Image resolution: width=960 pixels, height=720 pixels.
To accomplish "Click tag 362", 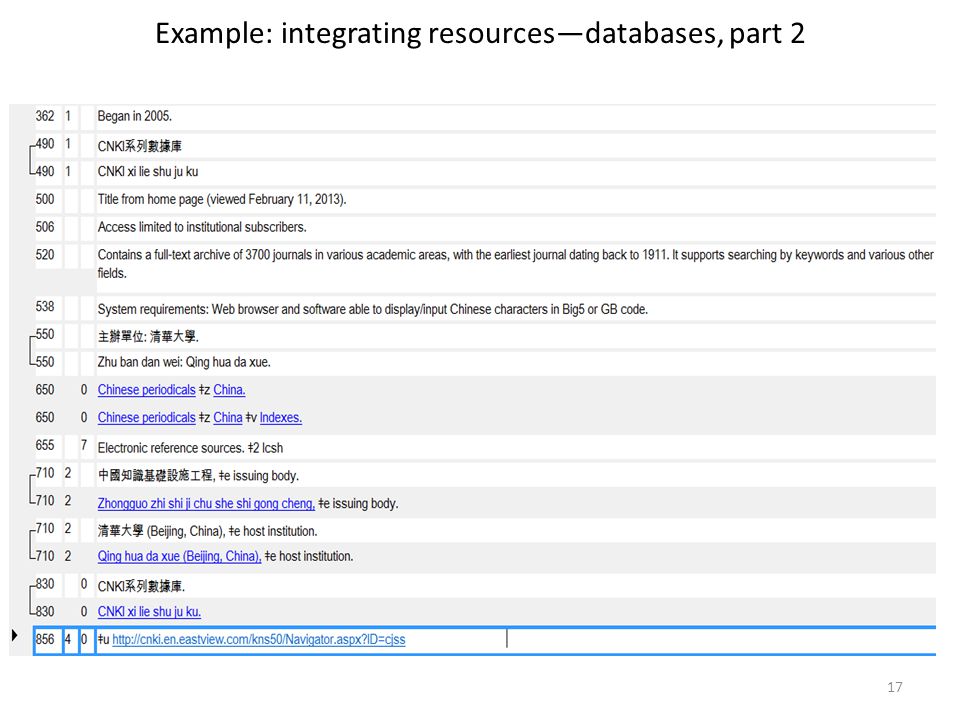I will [45, 116].
